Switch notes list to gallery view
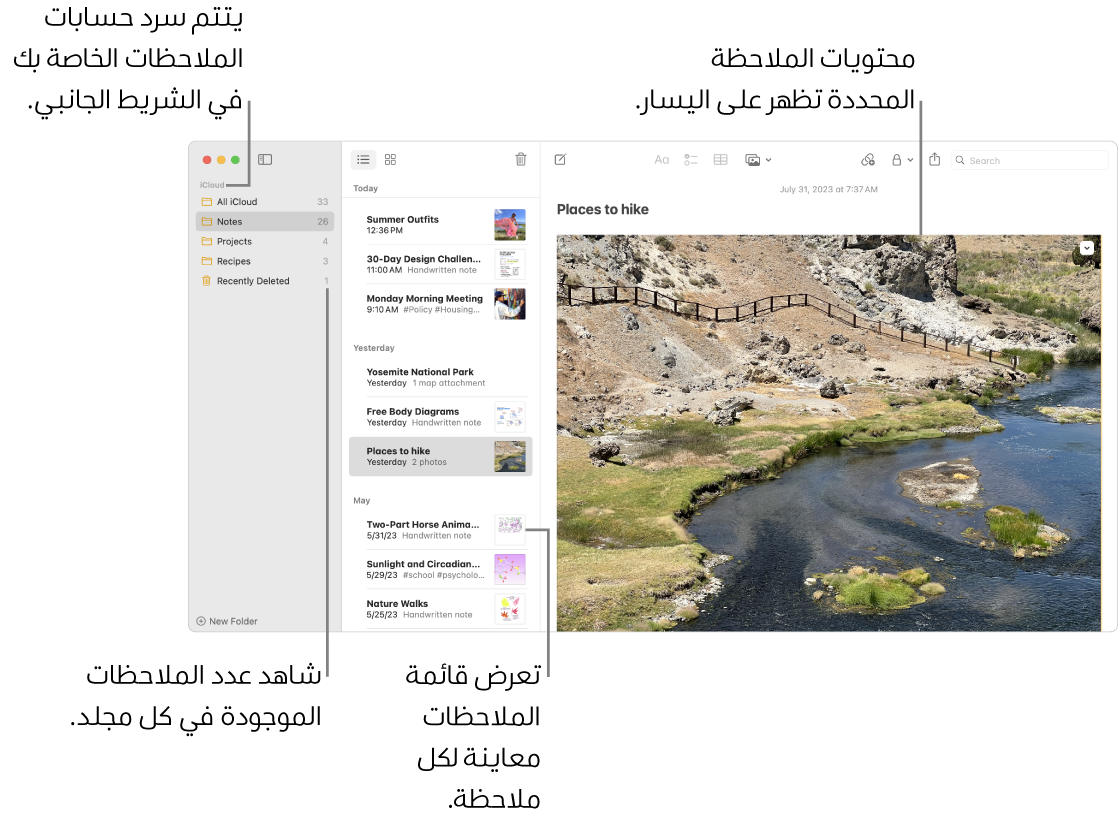This screenshot has width=1120, height=822. click(390, 159)
